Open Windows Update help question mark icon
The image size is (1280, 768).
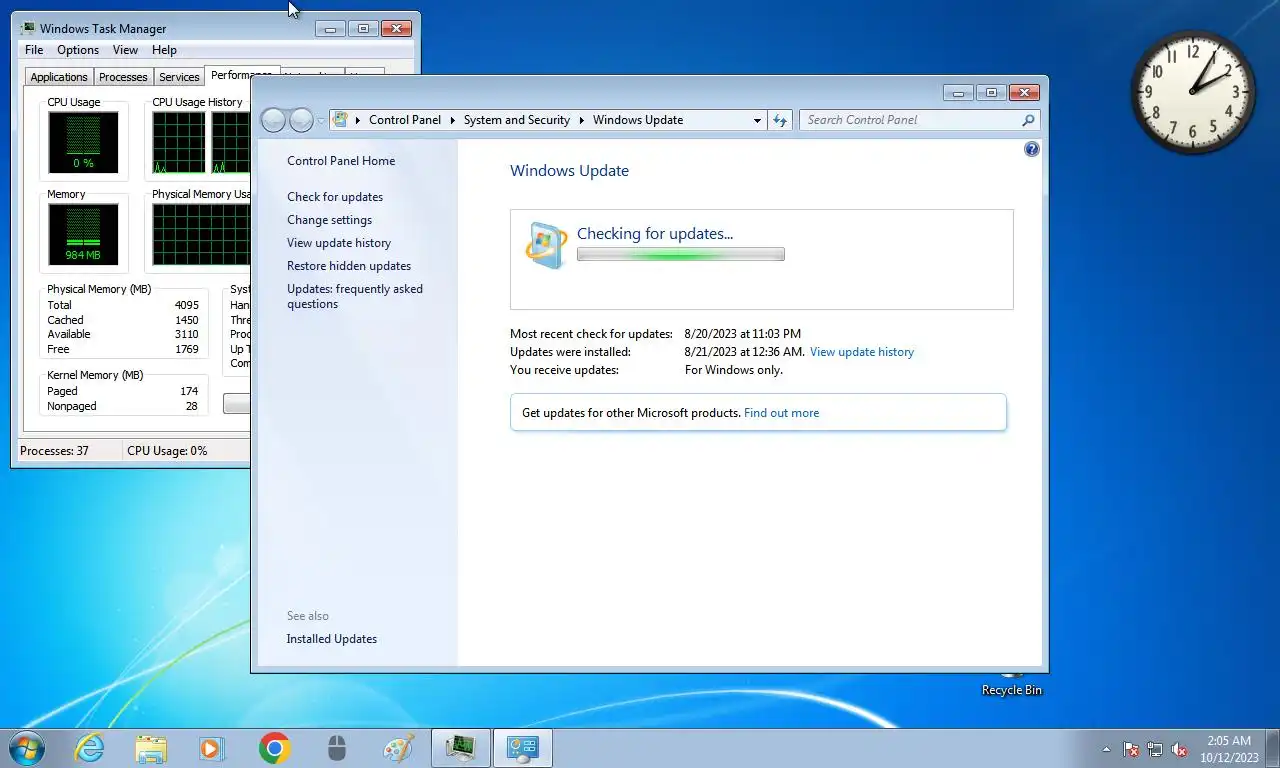(x=1032, y=149)
